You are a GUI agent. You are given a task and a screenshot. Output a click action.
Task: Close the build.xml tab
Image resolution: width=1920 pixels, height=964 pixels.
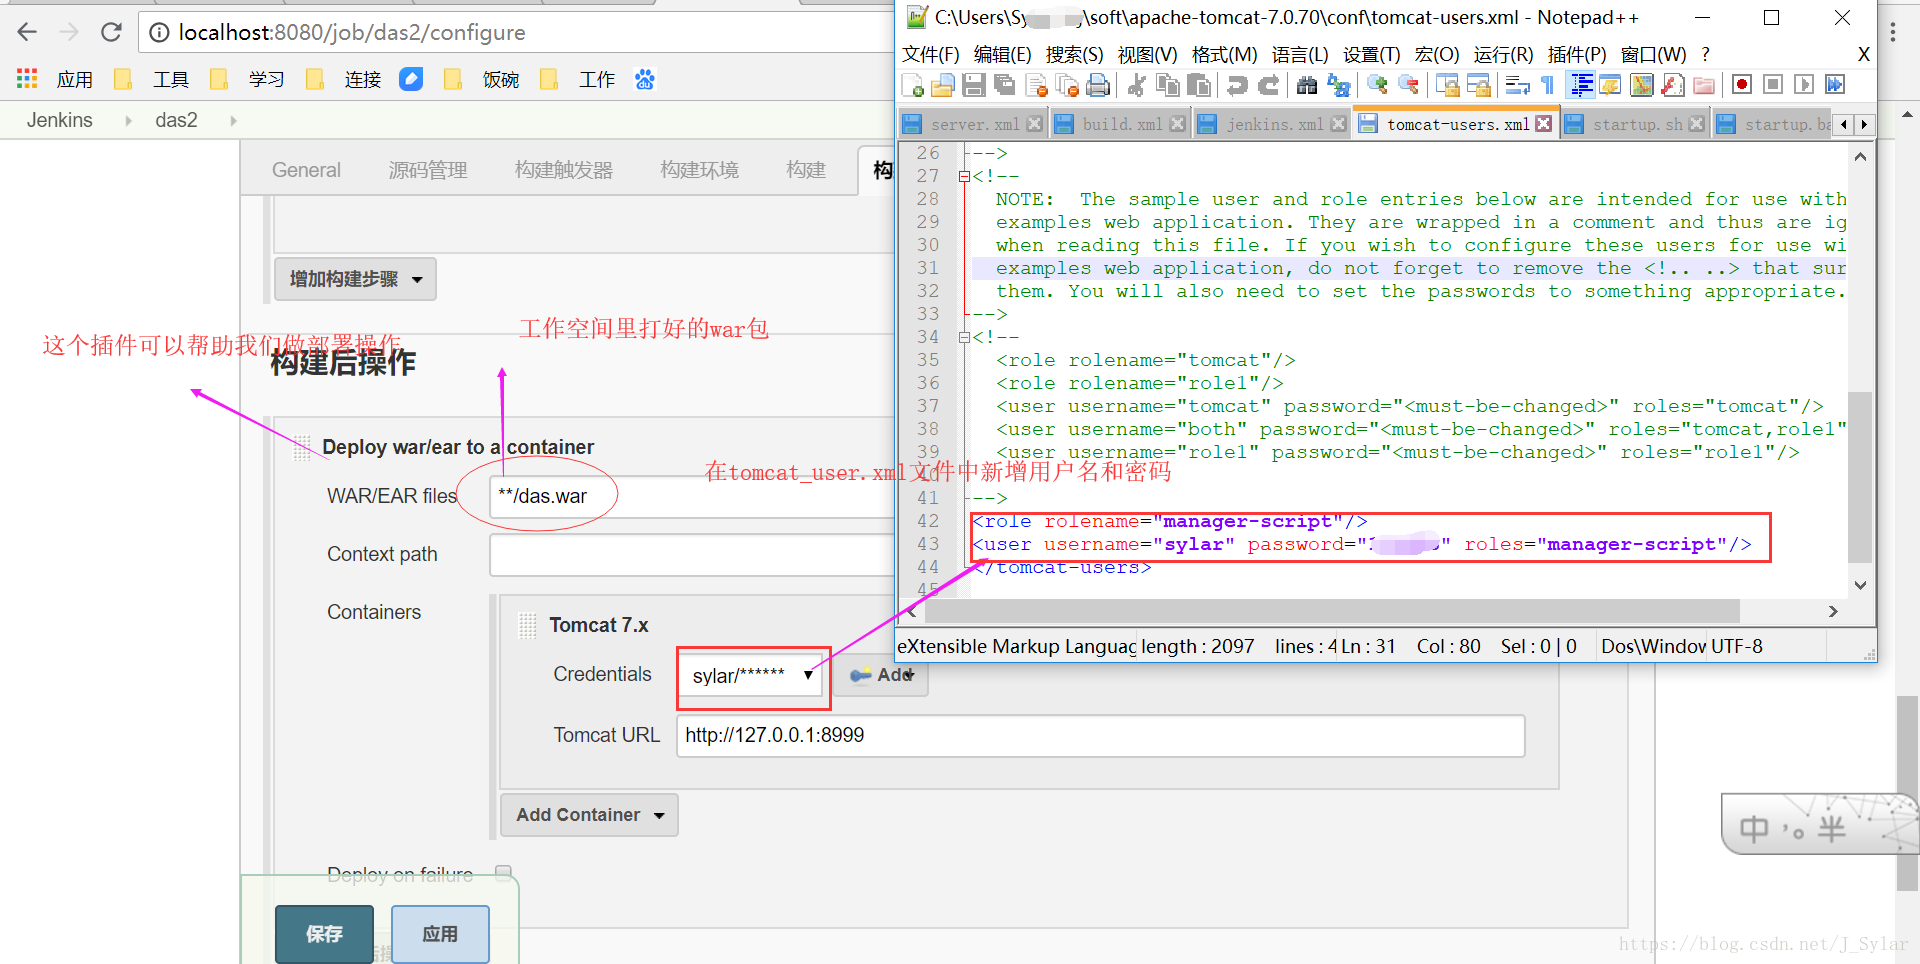point(1178,124)
